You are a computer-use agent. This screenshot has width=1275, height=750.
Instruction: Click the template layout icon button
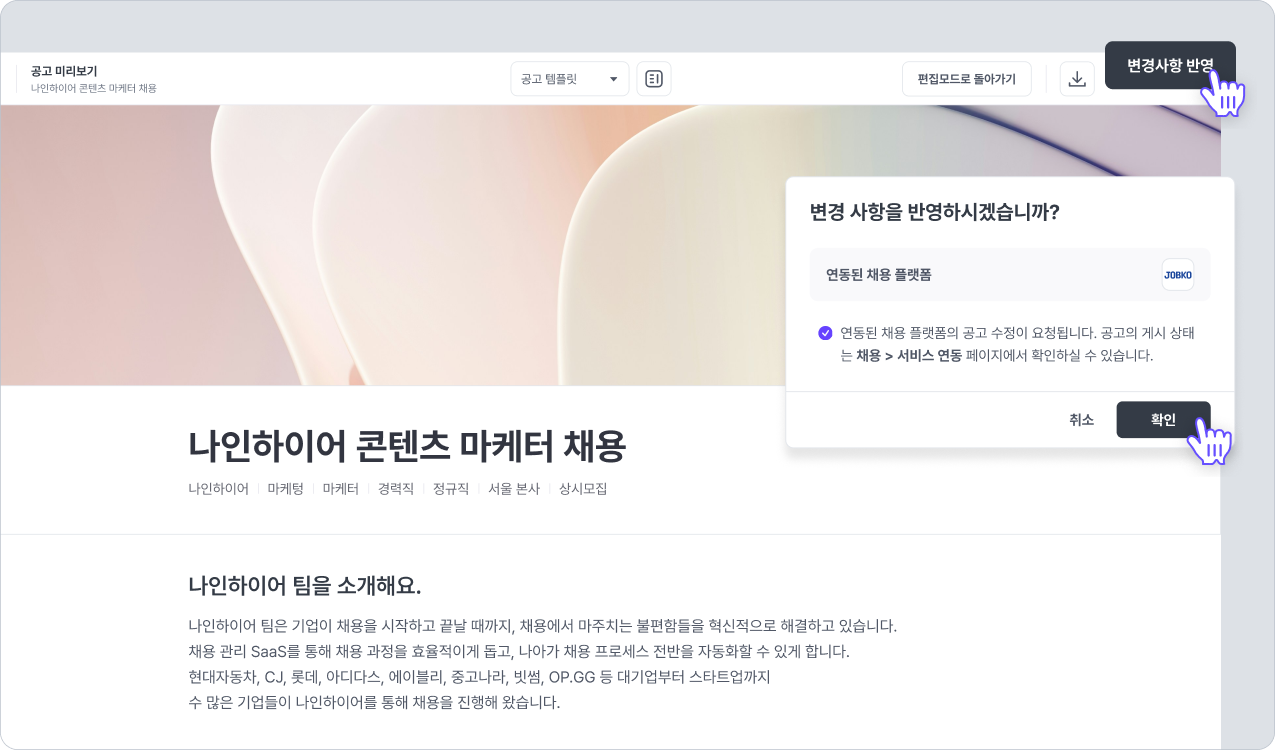click(654, 79)
